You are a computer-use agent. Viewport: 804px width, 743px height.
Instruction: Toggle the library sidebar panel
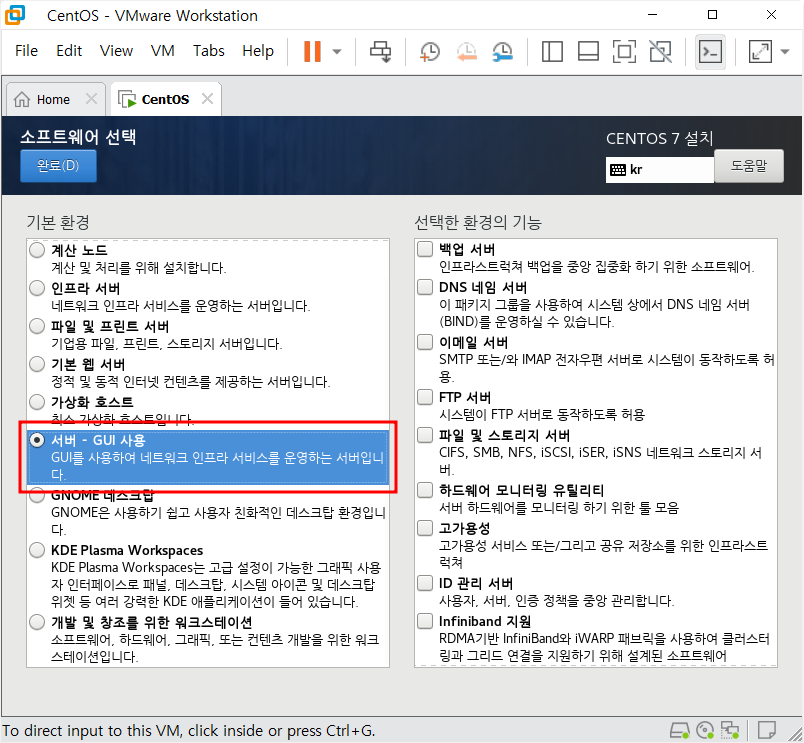[x=552, y=51]
